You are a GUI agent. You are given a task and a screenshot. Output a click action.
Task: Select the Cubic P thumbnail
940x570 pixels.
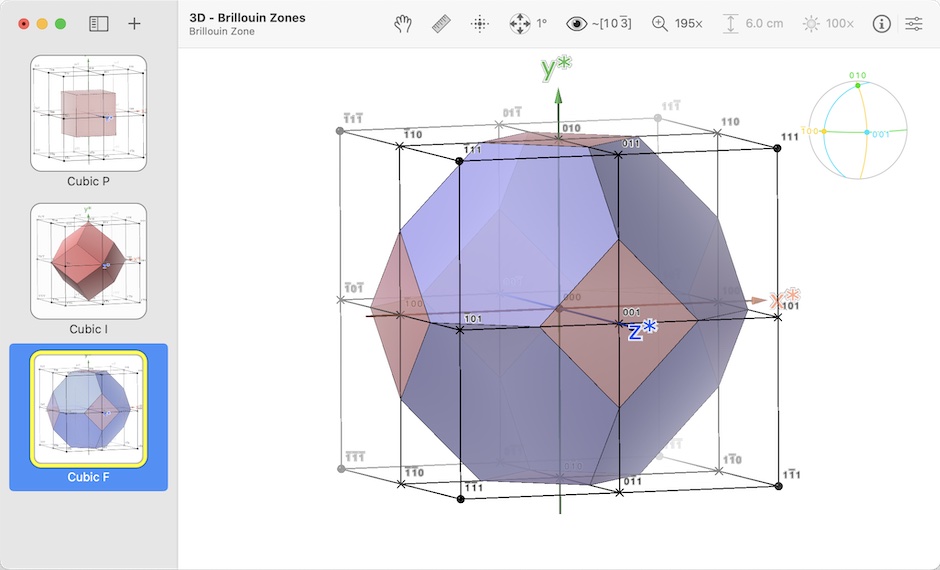[88, 113]
